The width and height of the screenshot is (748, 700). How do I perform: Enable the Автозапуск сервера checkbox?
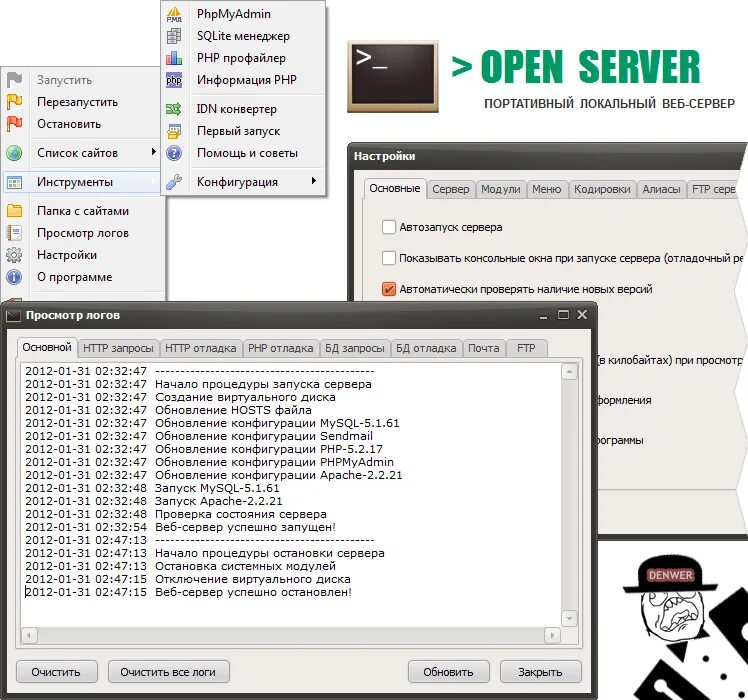(x=389, y=227)
